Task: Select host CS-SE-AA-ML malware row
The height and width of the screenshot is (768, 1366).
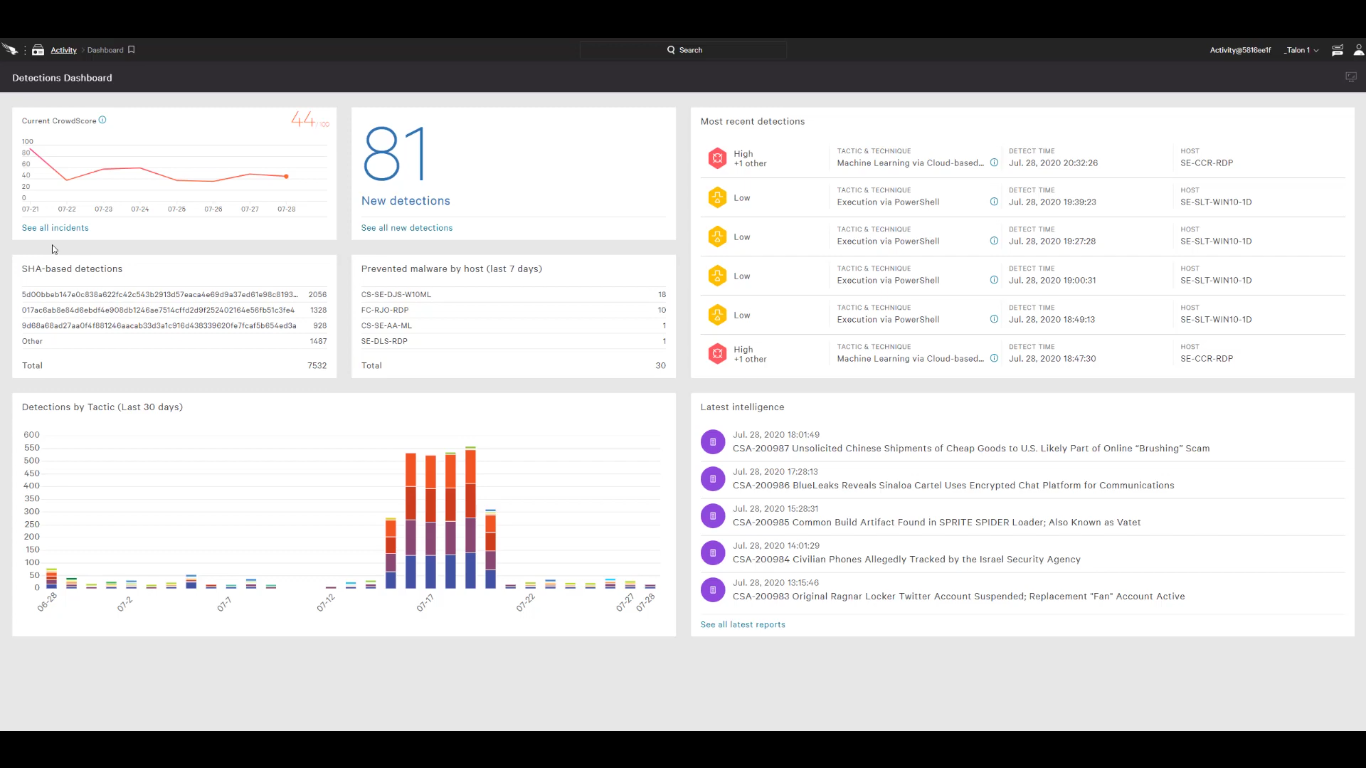Action: tap(513, 325)
